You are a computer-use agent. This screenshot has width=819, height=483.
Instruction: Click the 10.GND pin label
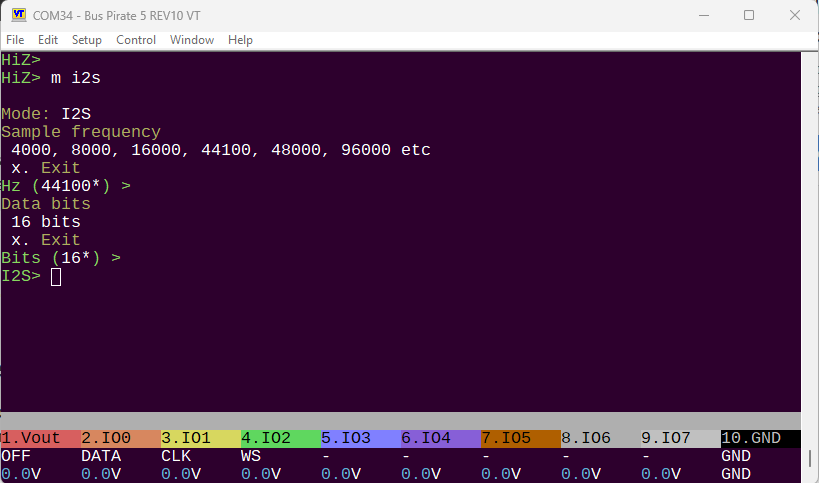coord(760,438)
